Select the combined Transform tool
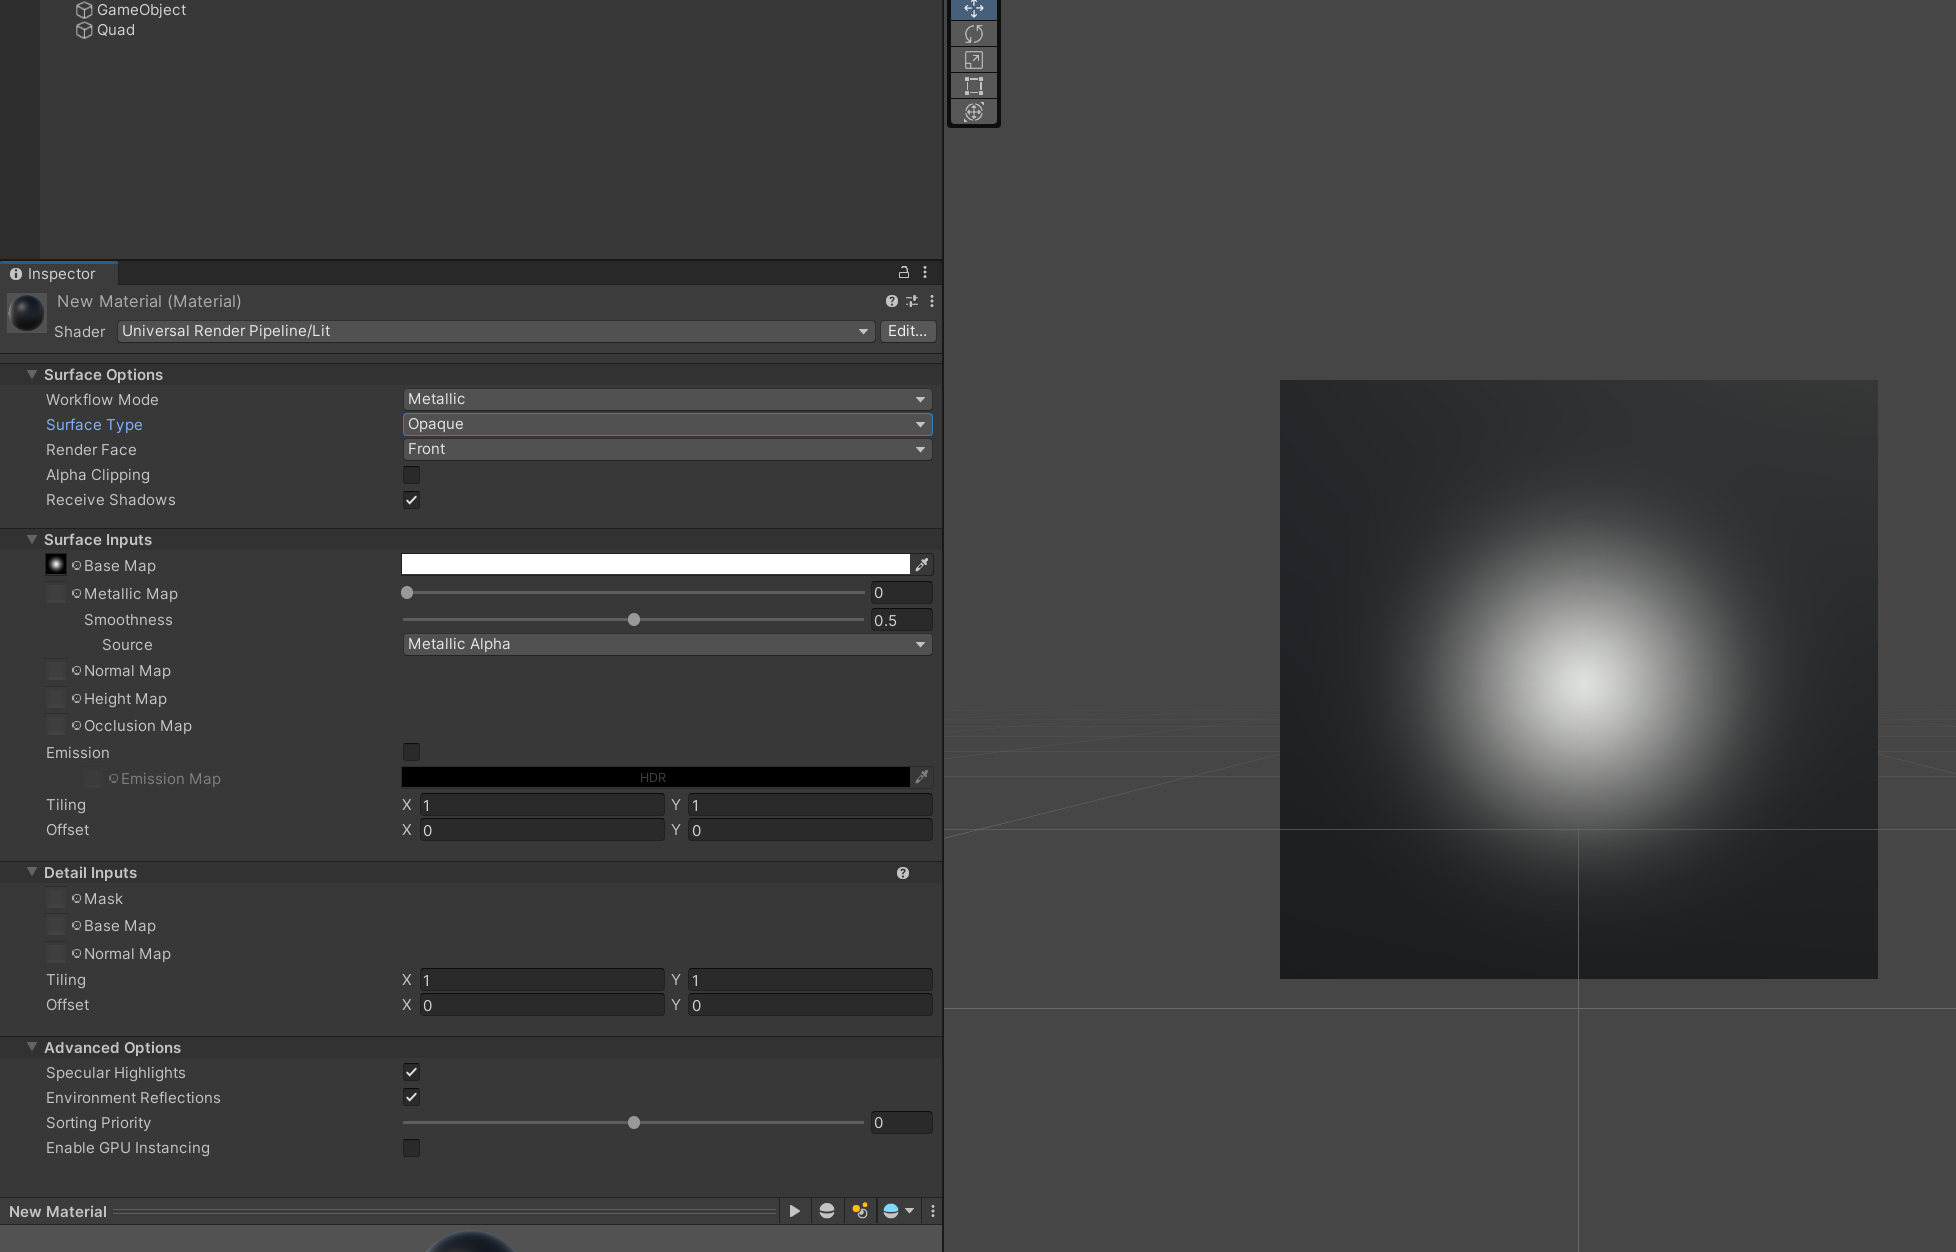Image resolution: width=1956 pixels, height=1252 pixels. pos(973,112)
